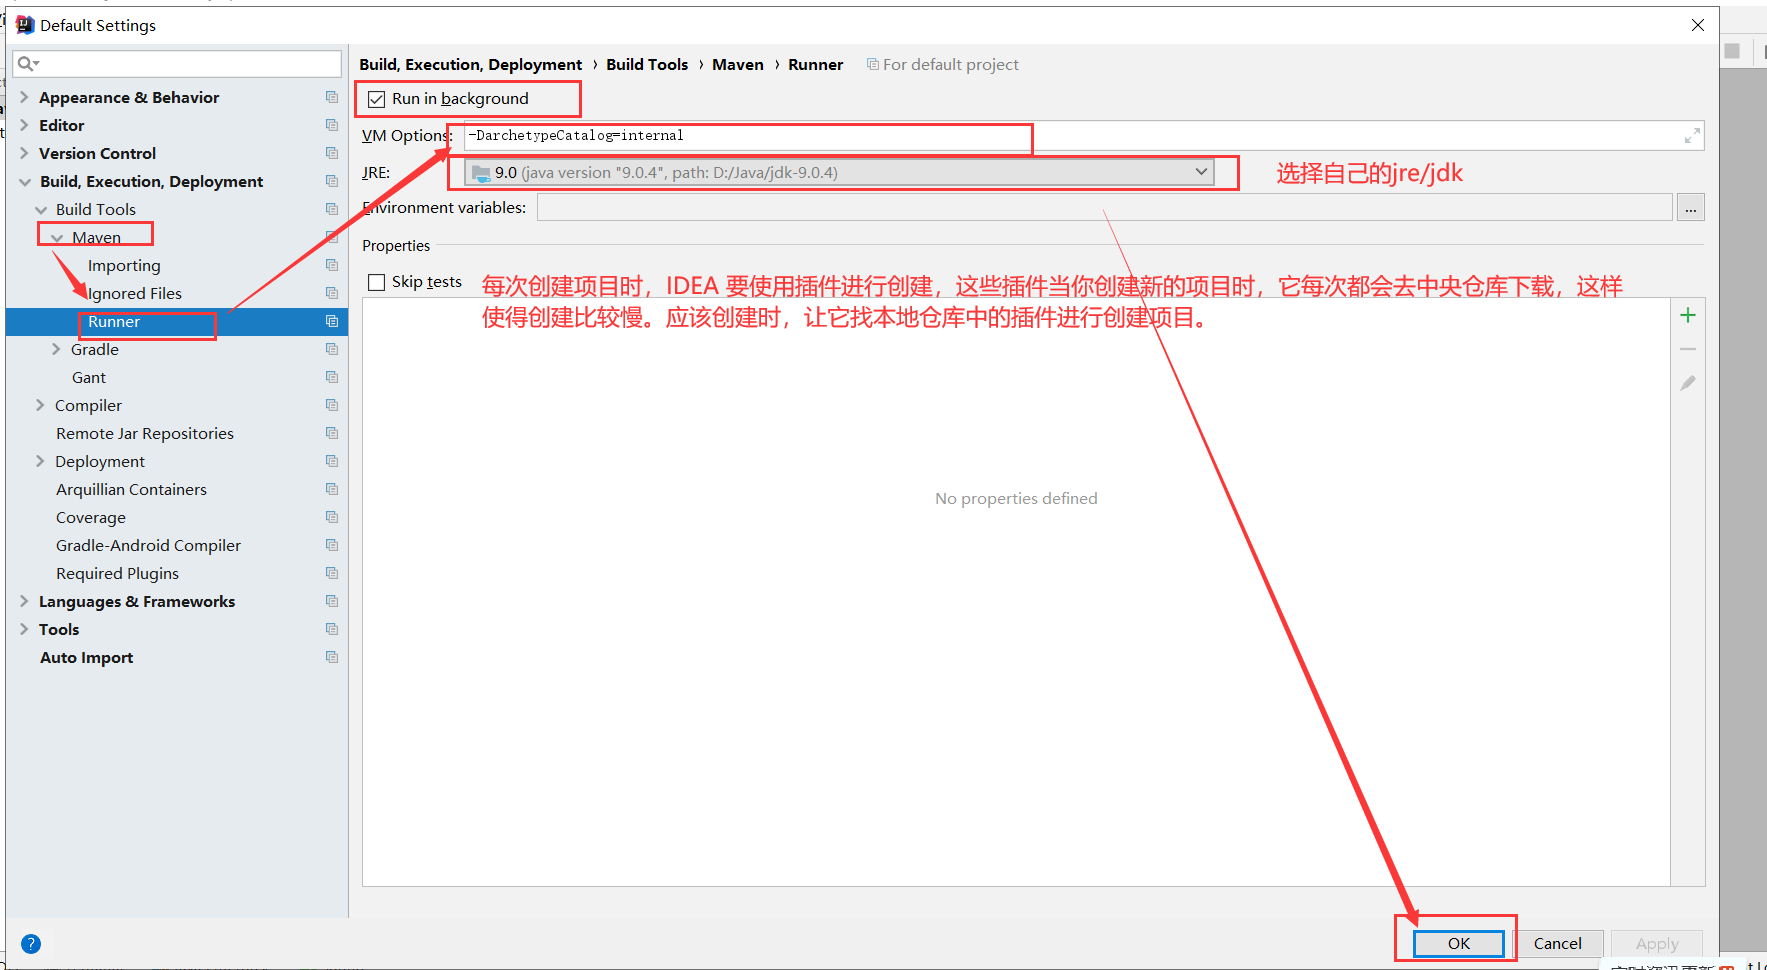Image resolution: width=1767 pixels, height=970 pixels.
Task: Expand the Appearance & Behavior section
Action: coord(24,97)
